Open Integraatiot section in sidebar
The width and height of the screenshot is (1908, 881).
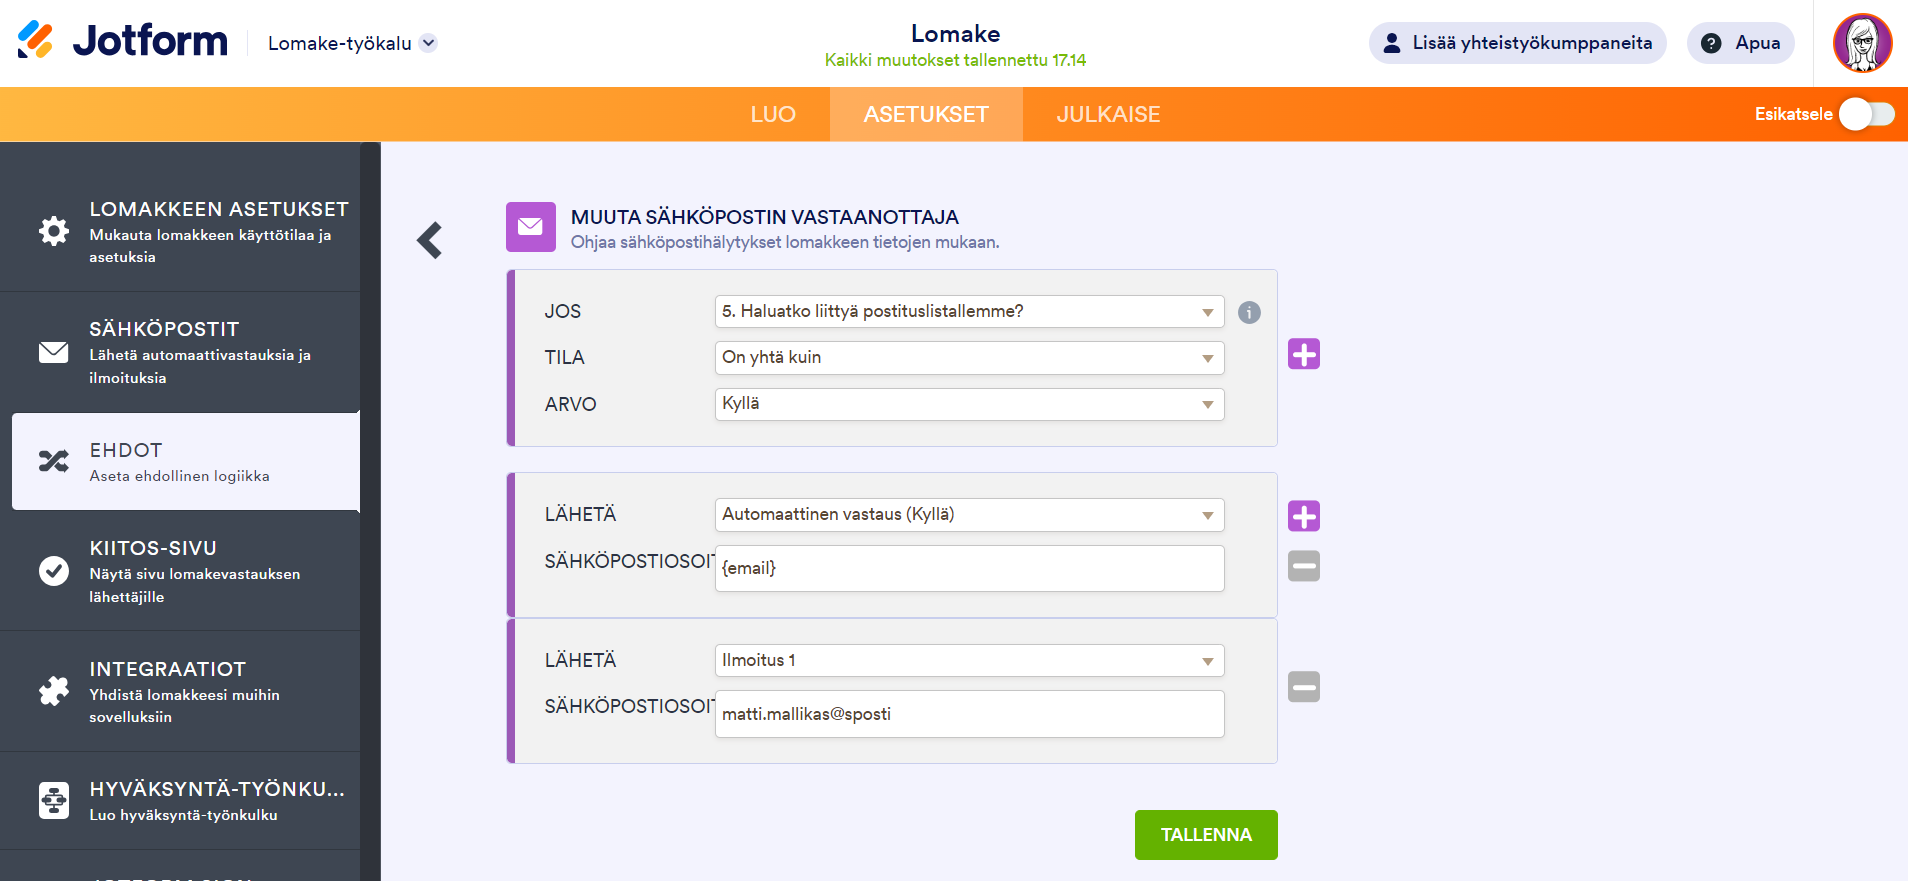180,691
